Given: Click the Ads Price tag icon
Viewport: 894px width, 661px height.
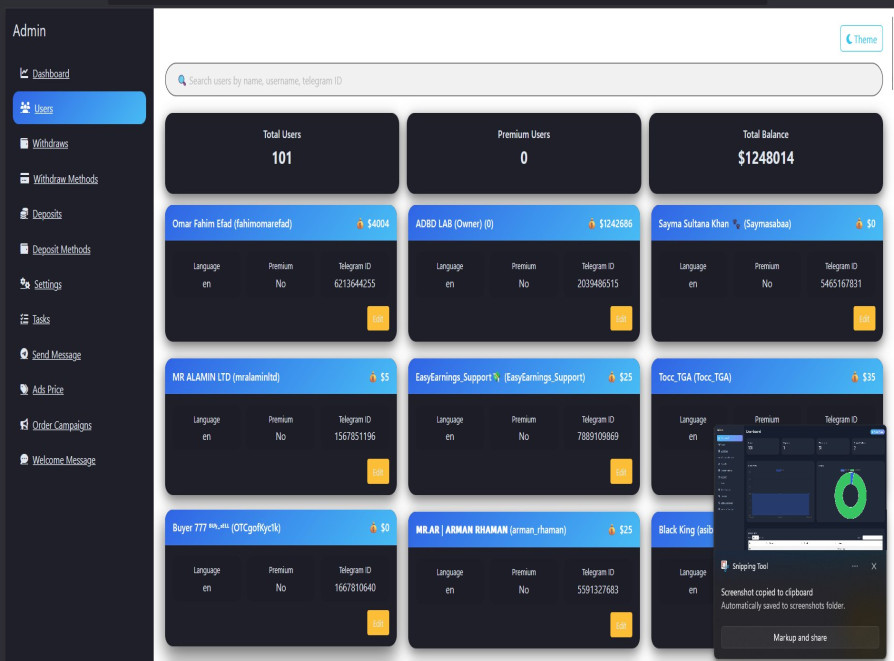Looking at the screenshot, I should click(24, 390).
